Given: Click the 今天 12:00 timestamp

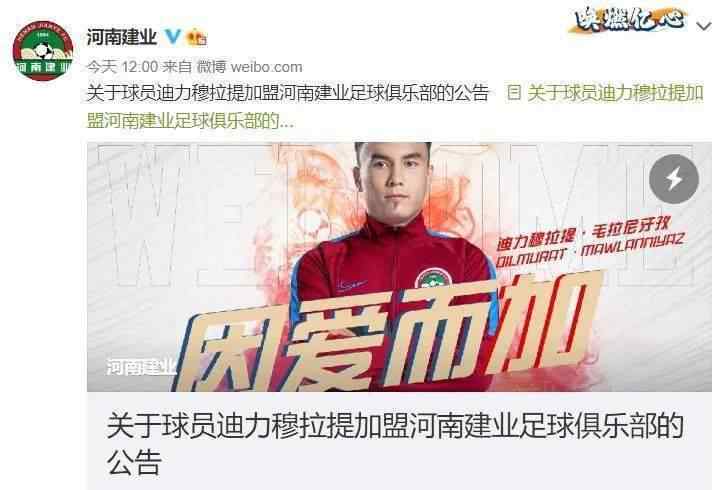Looking at the screenshot, I should [x=122, y=67].
